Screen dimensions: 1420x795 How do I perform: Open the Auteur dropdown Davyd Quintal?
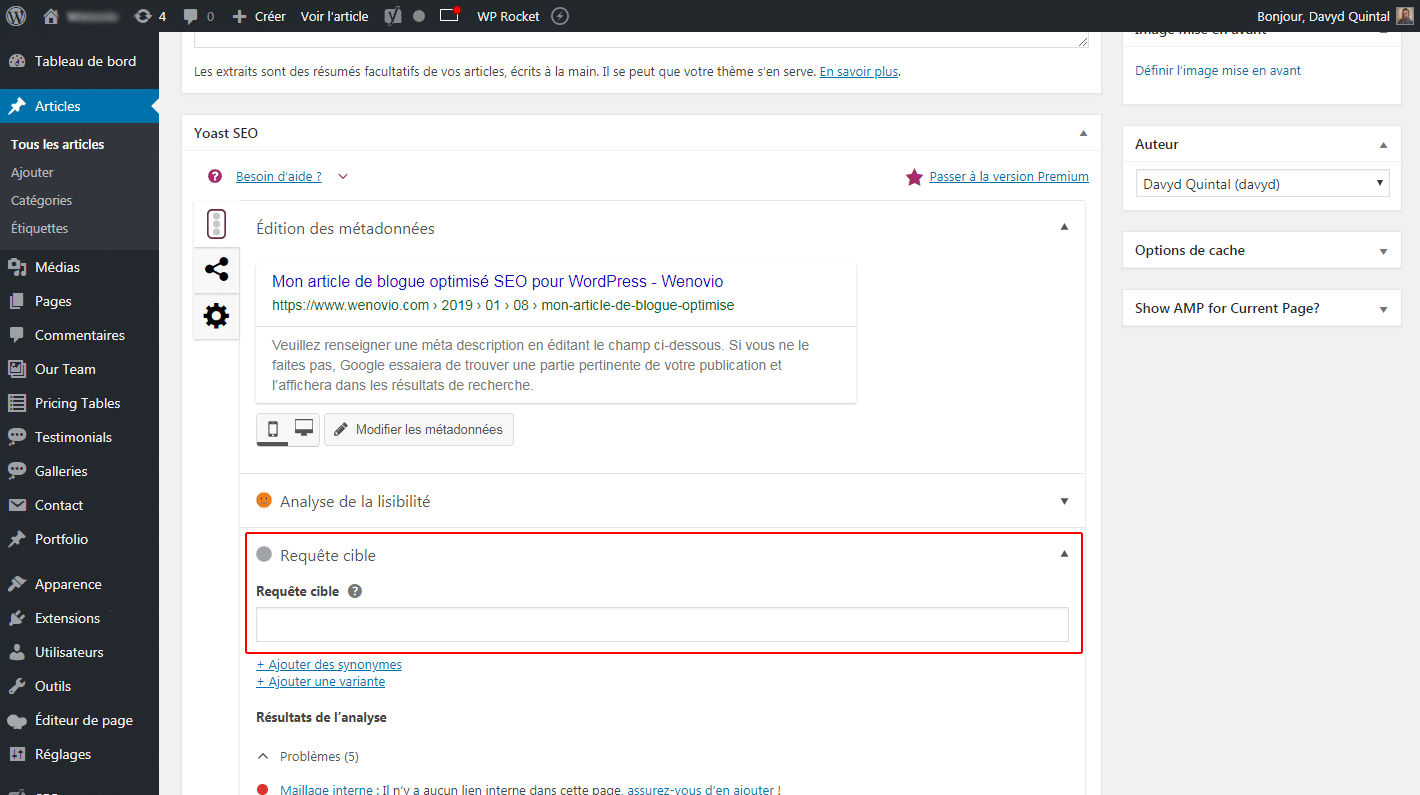pyautogui.click(x=1263, y=184)
